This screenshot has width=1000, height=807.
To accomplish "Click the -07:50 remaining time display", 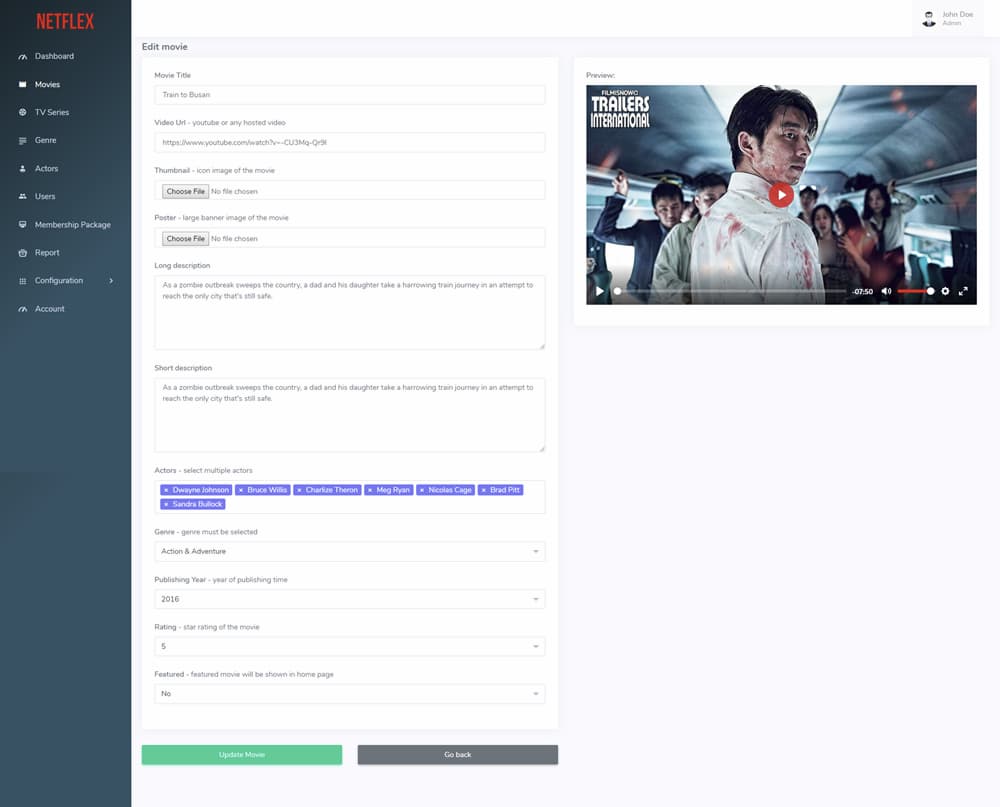I will (x=862, y=292).
